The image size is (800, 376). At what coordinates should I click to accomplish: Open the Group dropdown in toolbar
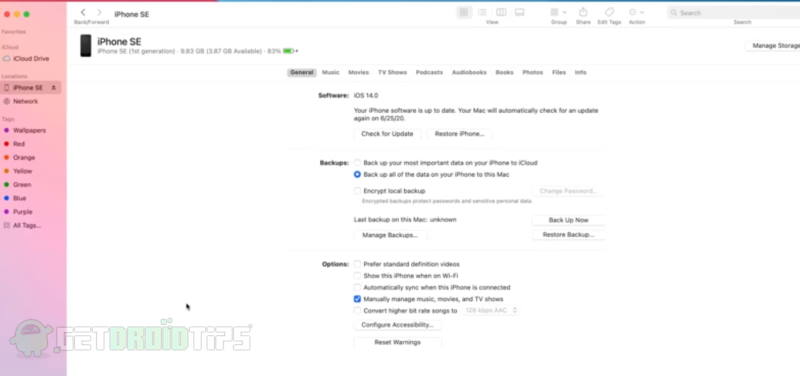coord(559,12)
